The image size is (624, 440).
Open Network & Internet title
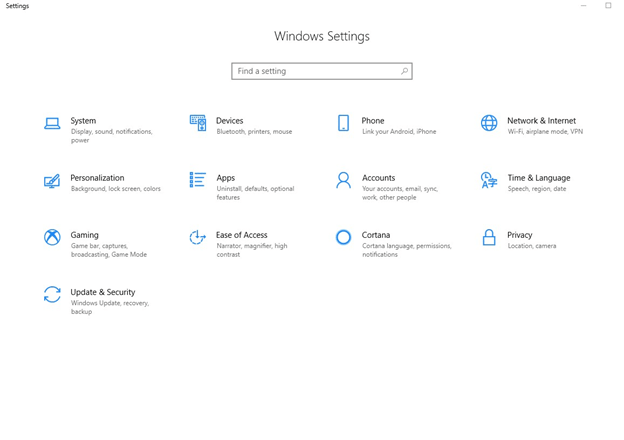(x=541, y=121)
